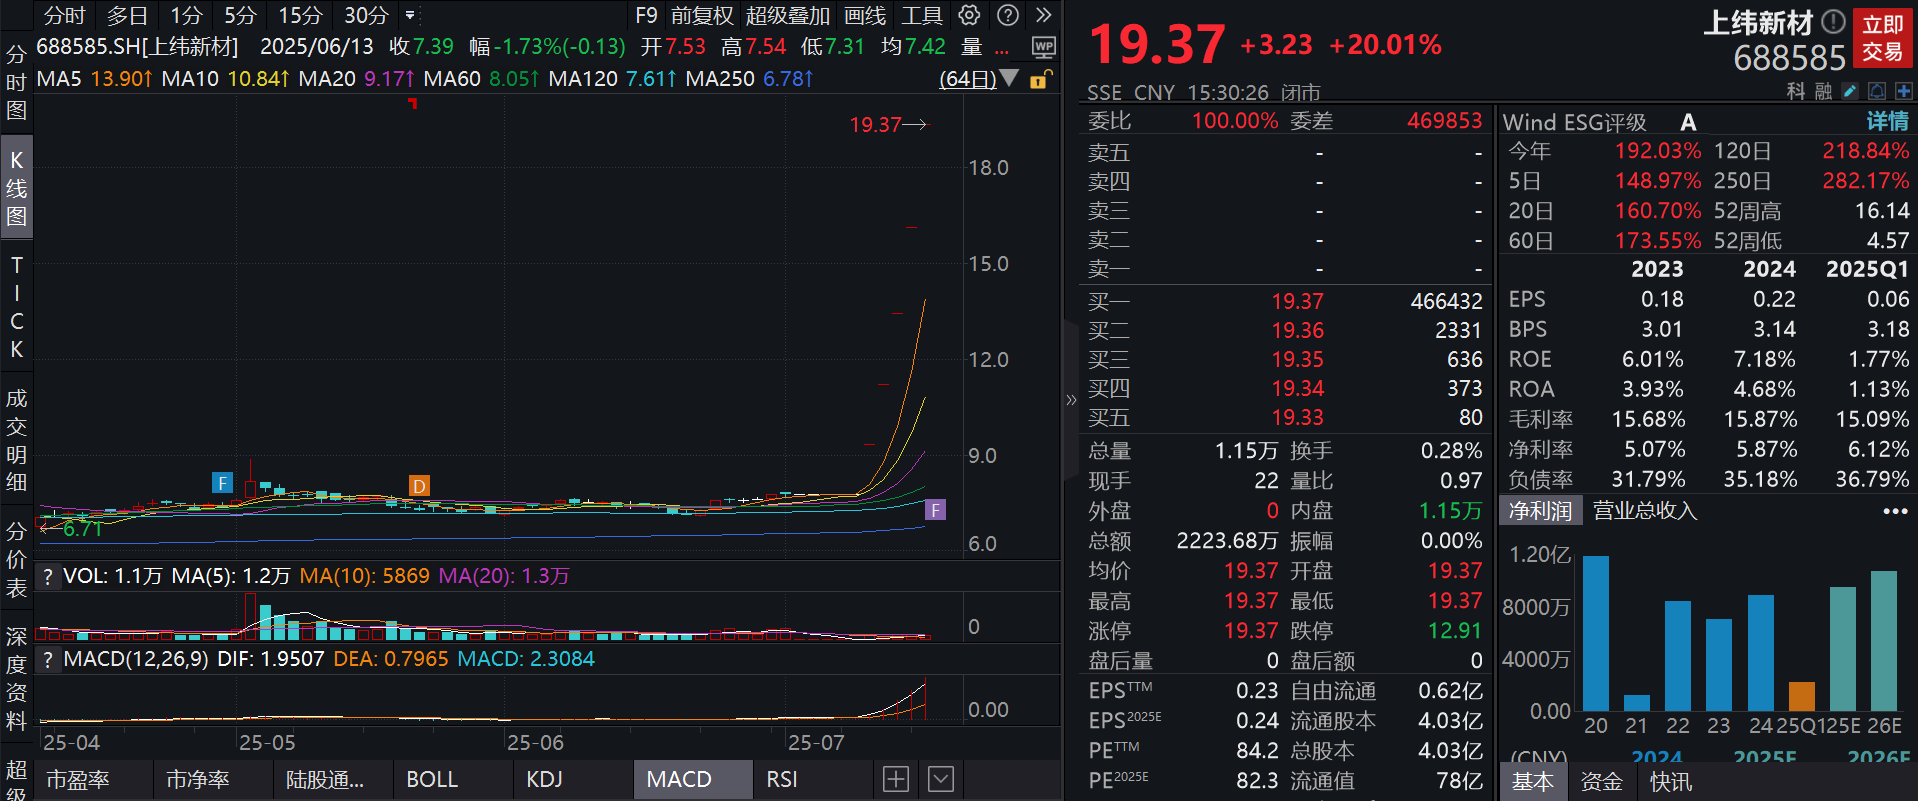Open chart settings gear icon
Viewport: 1918px width, 801px height.
pyautogui.click(x=969, y=15)
